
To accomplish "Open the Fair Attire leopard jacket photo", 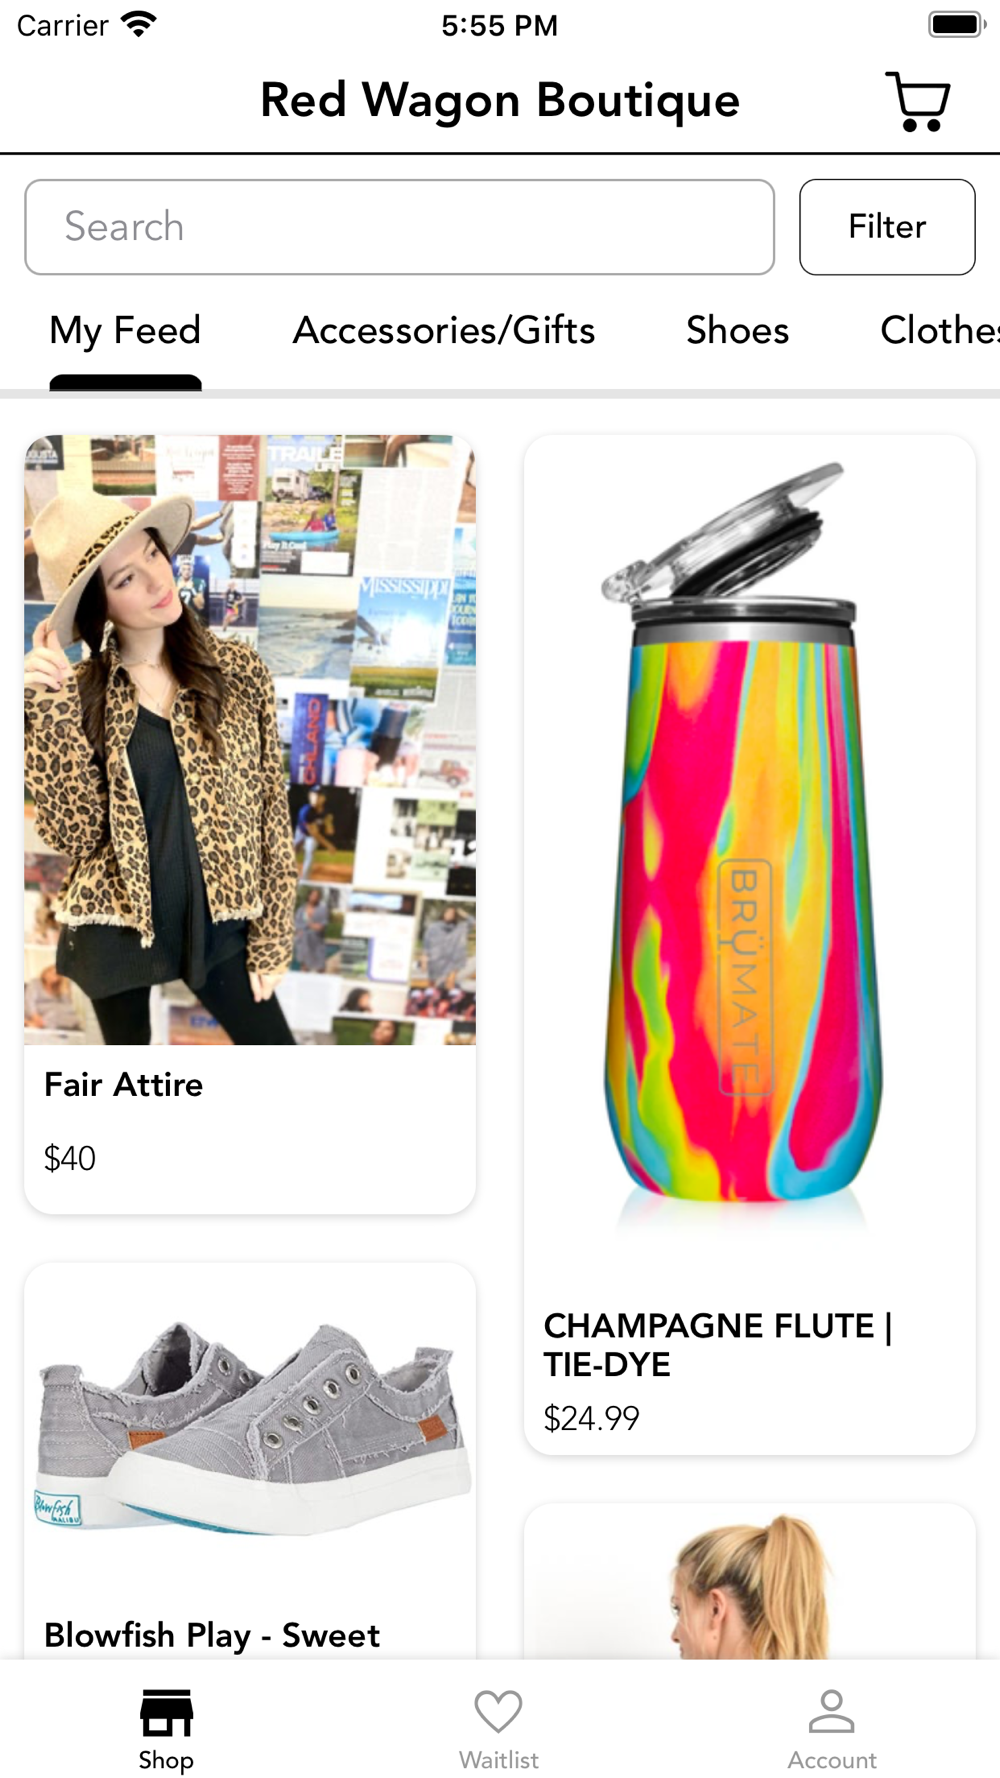I will click(x=250, y=740).
